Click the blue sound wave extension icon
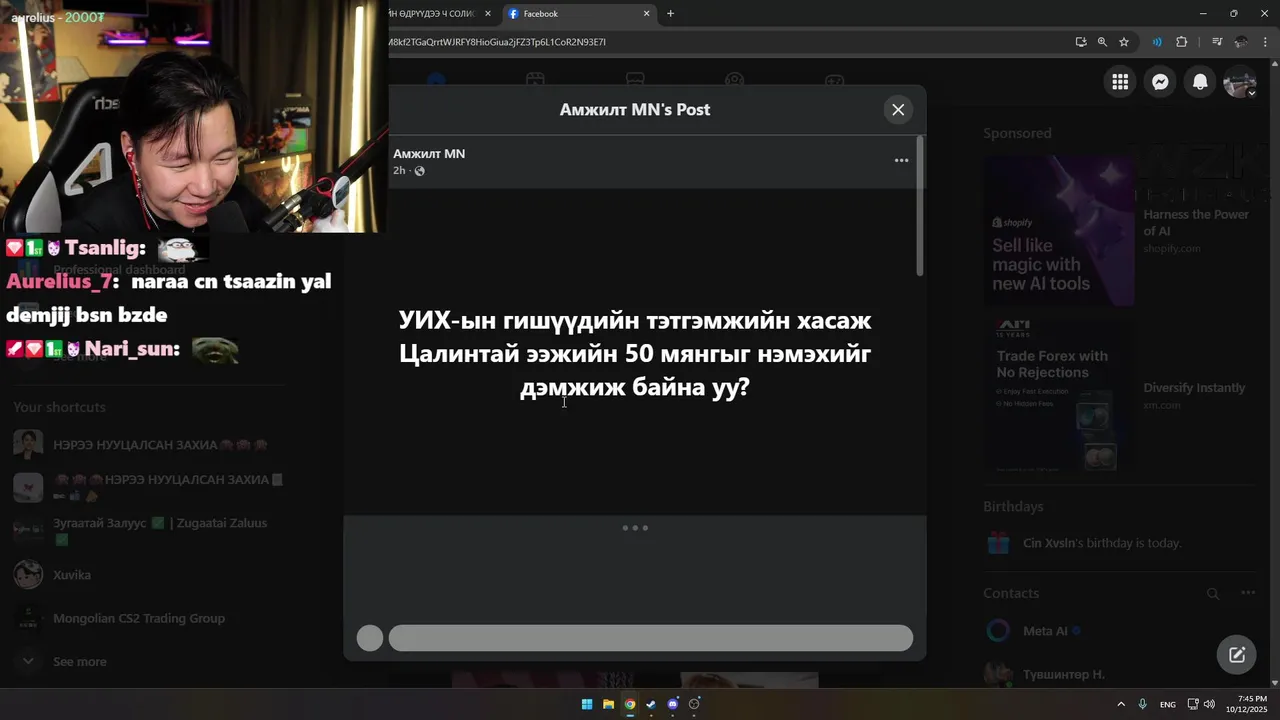 point(1157,42)
